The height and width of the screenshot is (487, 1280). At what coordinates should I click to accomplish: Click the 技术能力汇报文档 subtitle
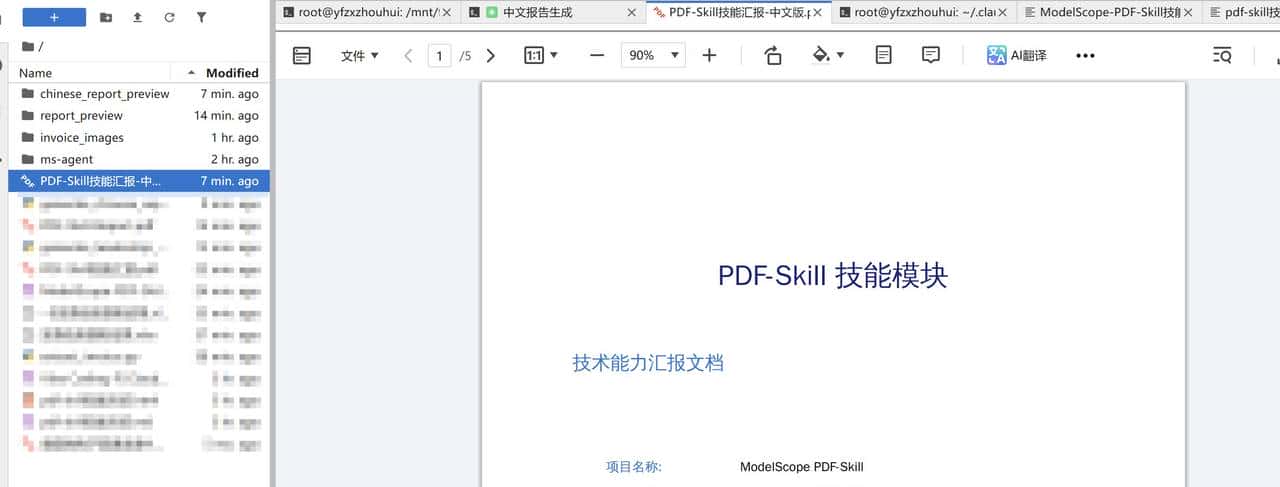coord(648,362)
